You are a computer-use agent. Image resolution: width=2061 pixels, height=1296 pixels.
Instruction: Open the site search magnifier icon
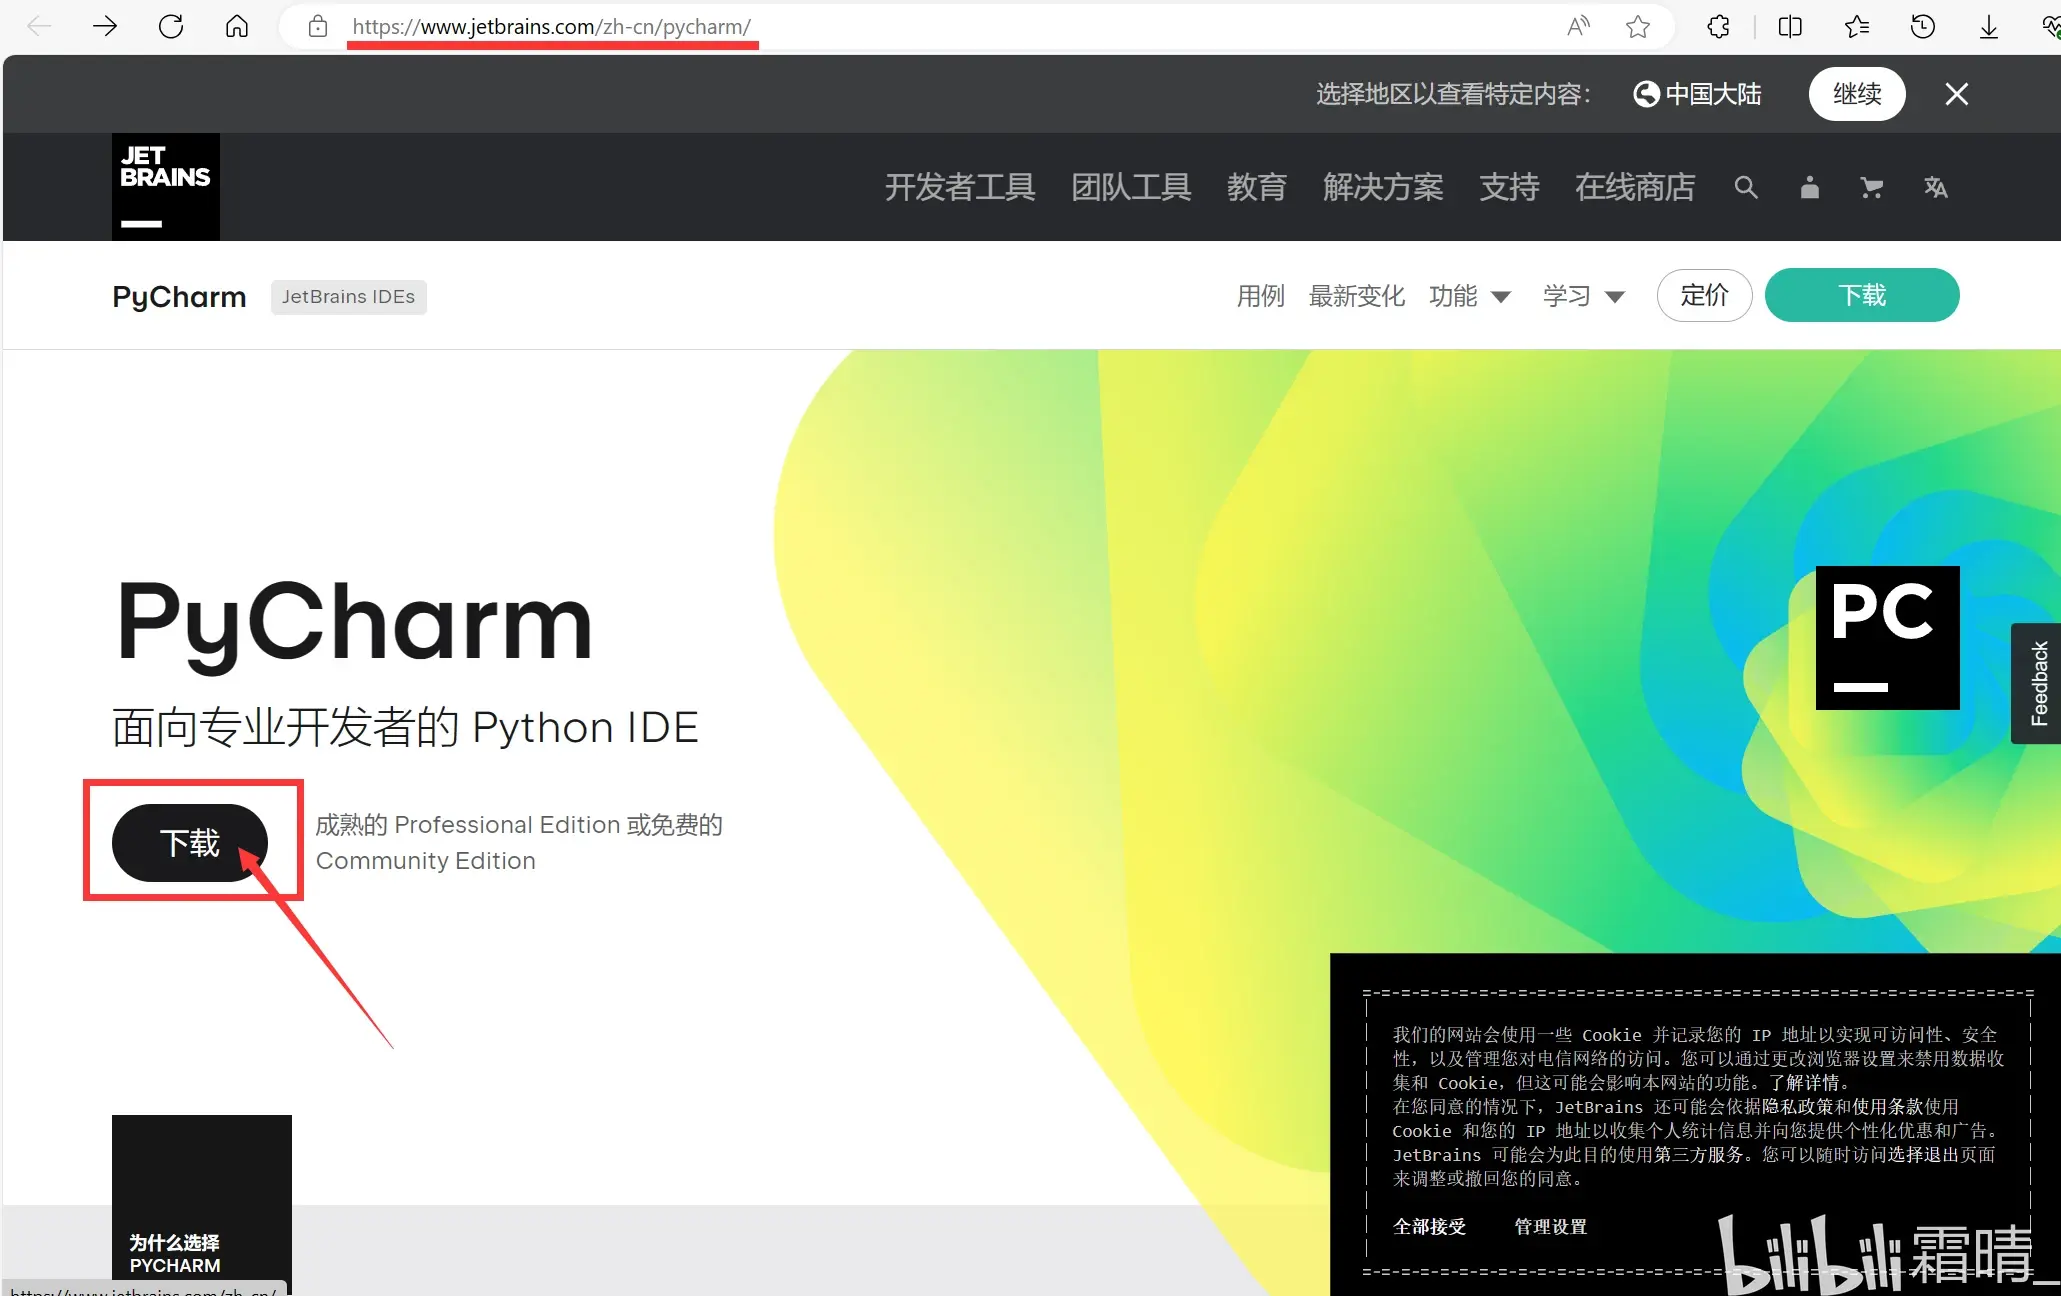pyautogui.click(x=1745, y=187)
